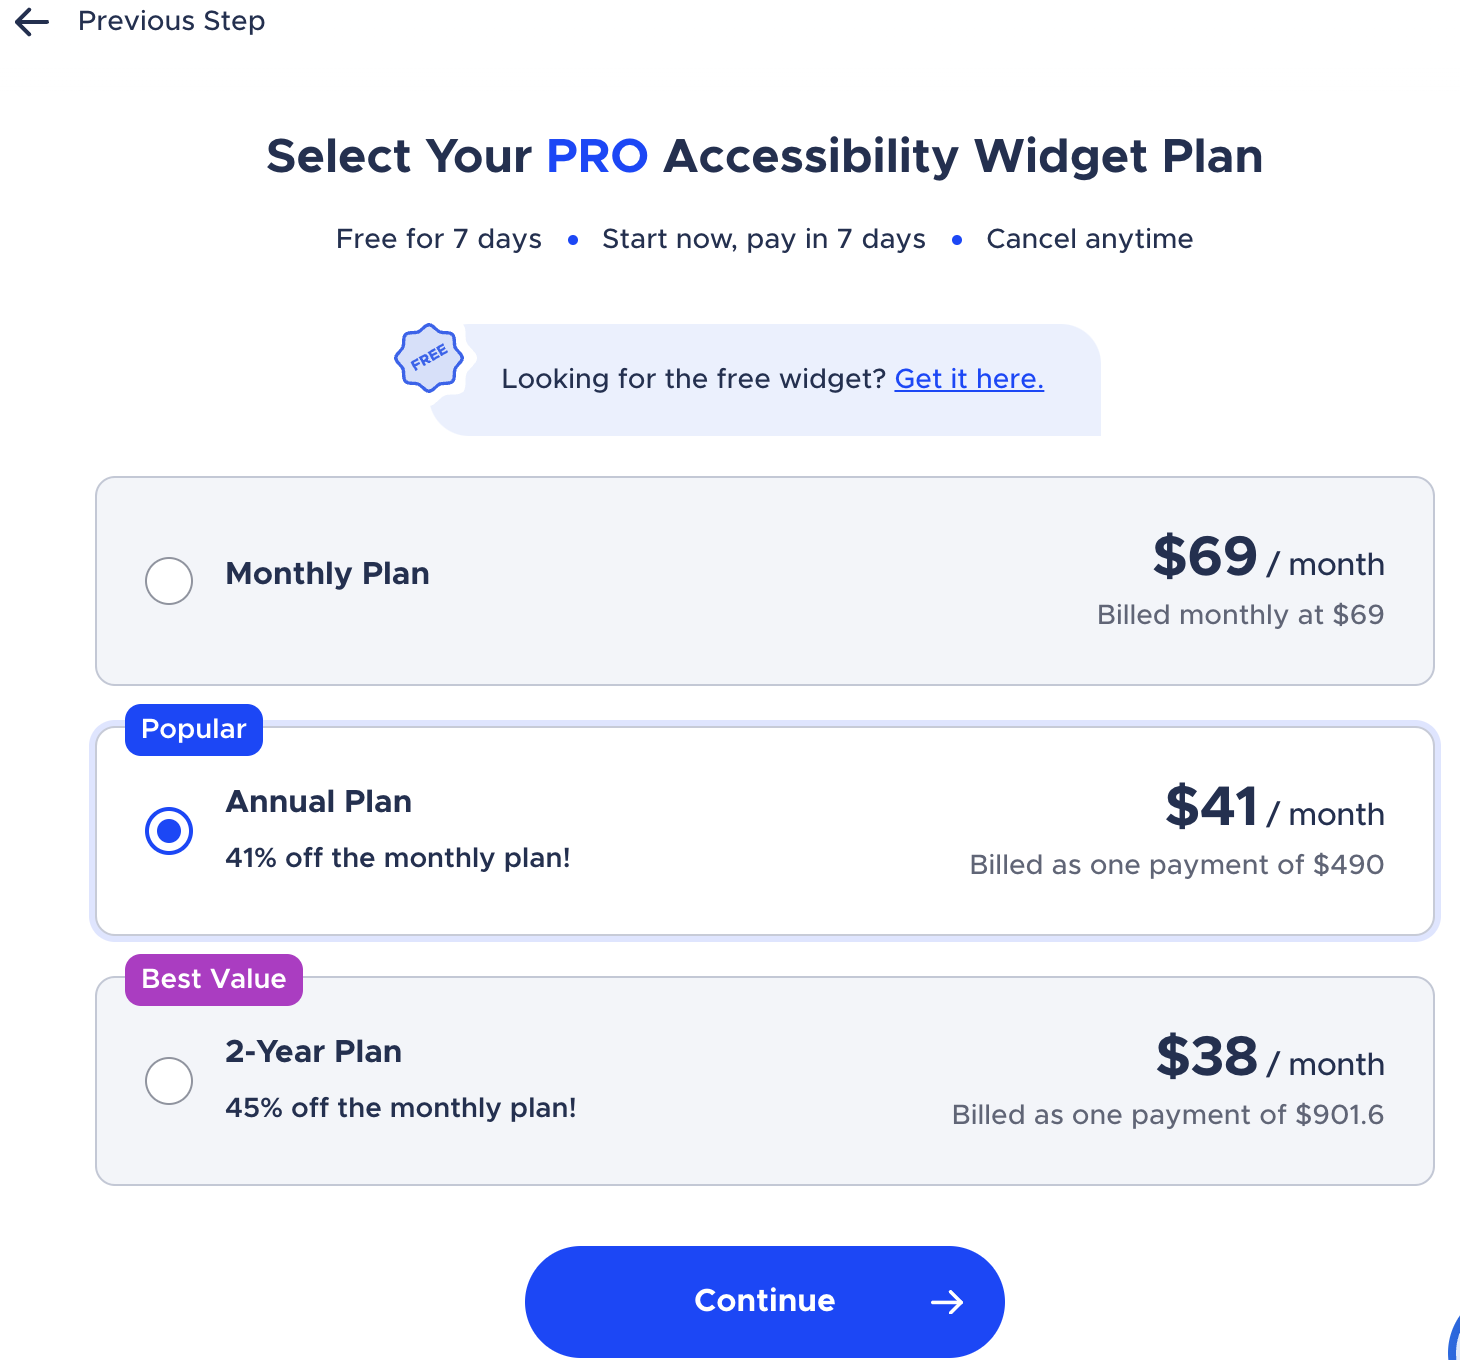Click the $38 / month price
The width and height of the screenshot is (1460, 1360).
[x=1271, y=1057]
